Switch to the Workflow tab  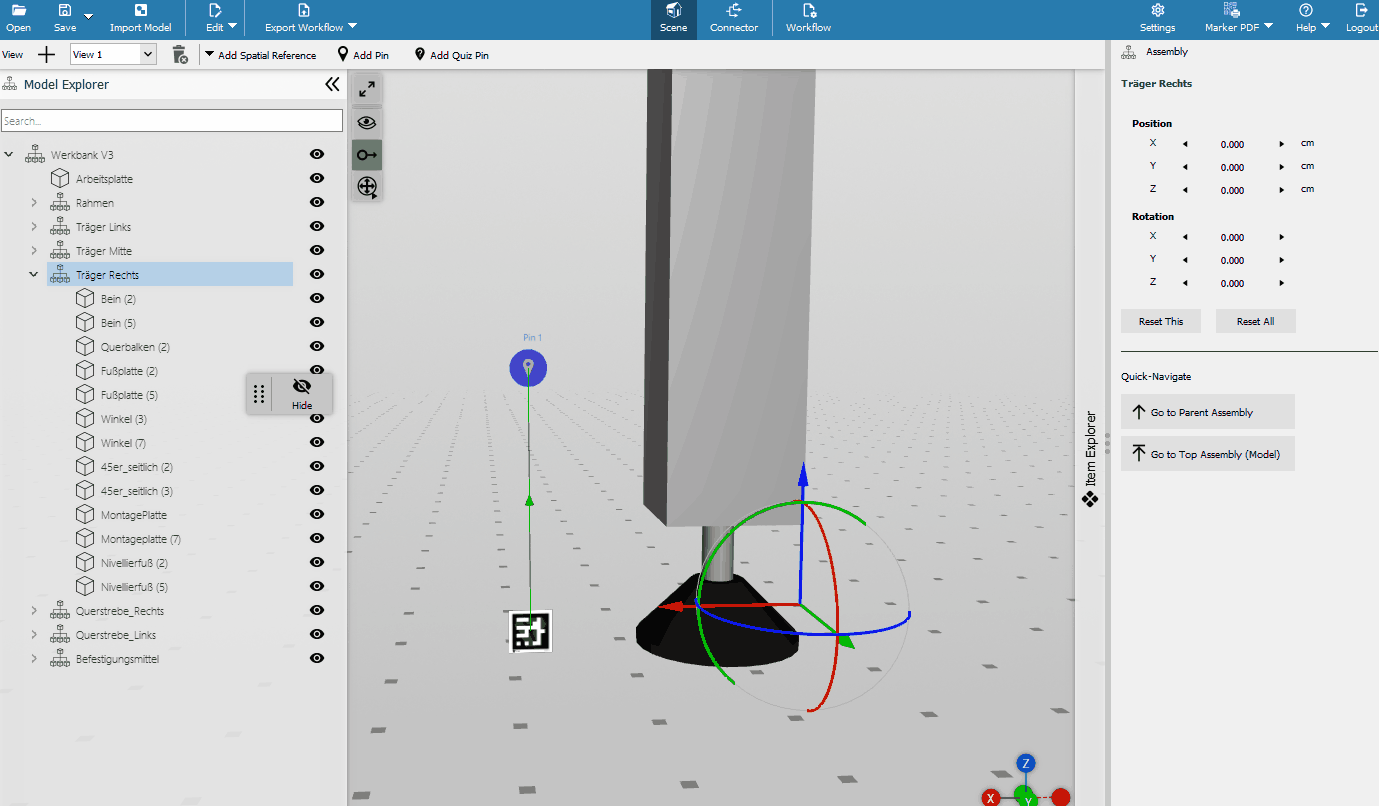click(x=808, y=19)
